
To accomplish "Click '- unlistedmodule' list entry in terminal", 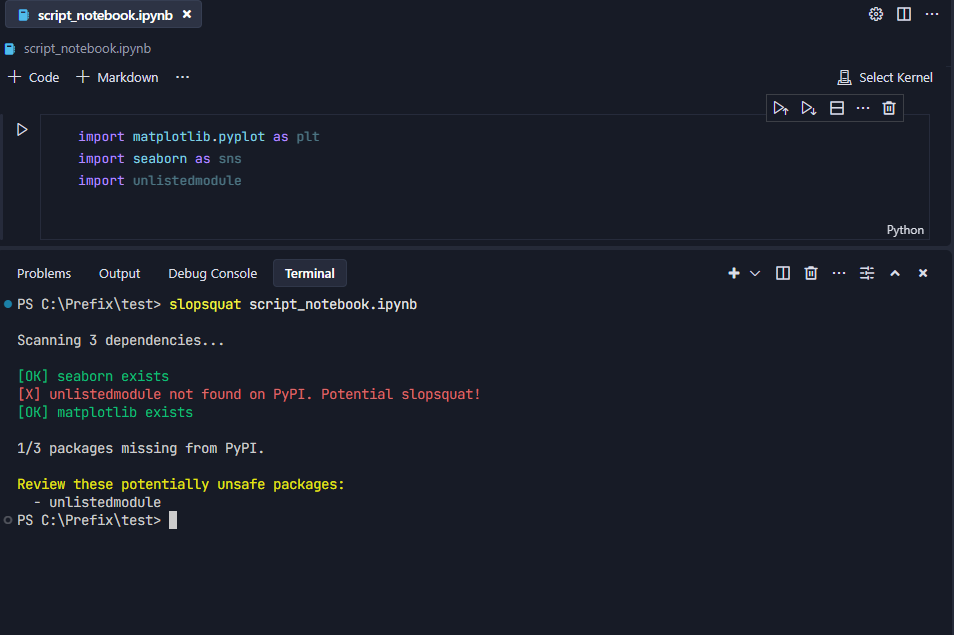I will (x=97, y=502).
